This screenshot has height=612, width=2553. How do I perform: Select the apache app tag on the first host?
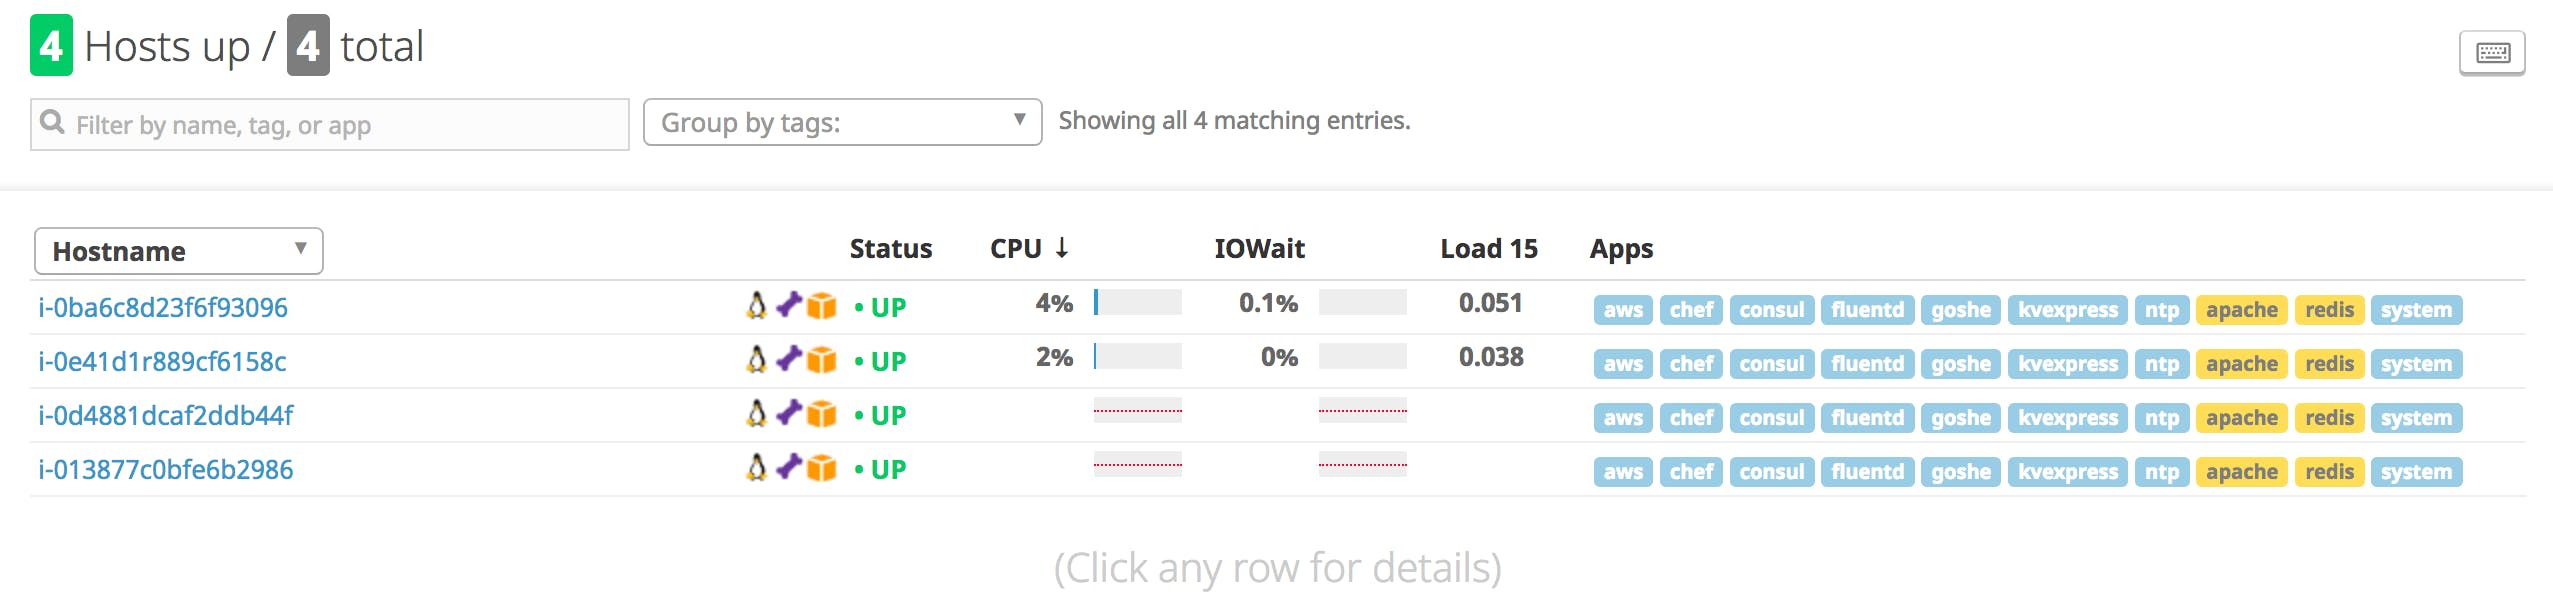click(2242, 310)
